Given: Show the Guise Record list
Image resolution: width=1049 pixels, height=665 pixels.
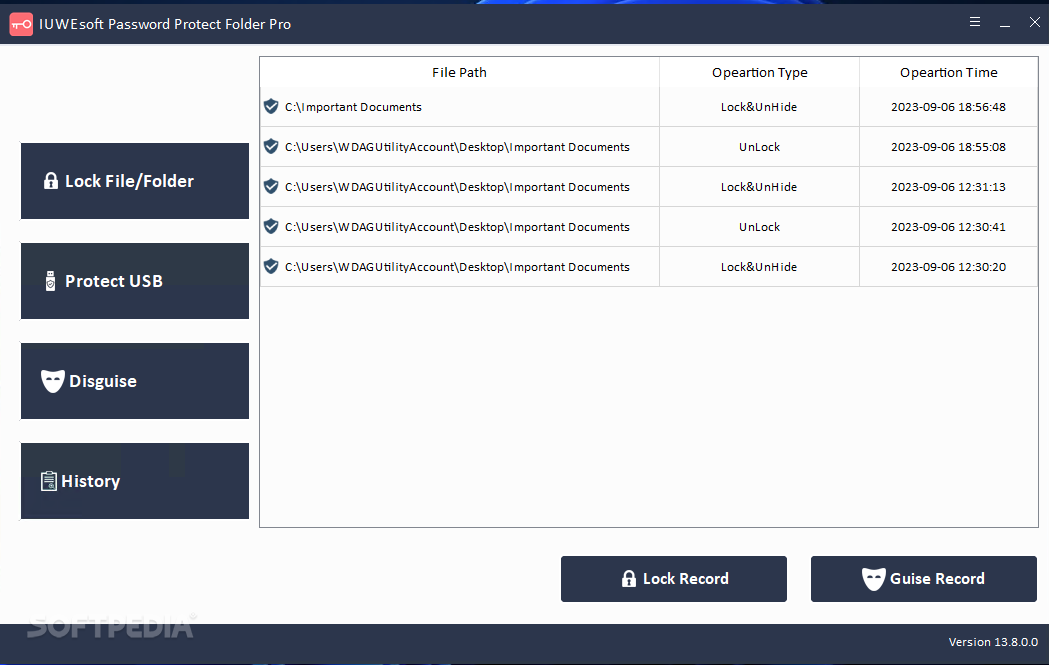Looking at the screenshot, I should tap(924, 579).
